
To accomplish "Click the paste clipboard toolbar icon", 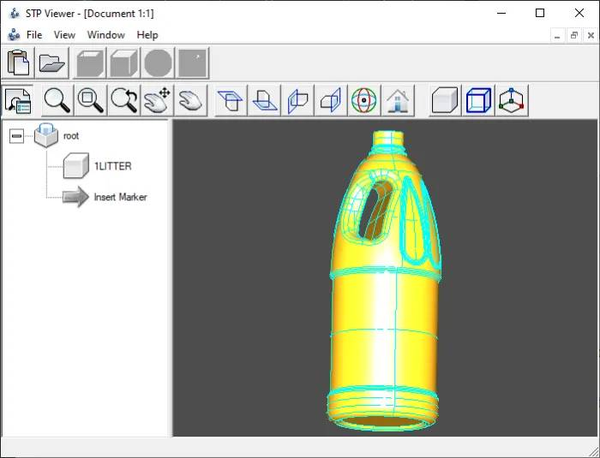I will coord(18,63).
